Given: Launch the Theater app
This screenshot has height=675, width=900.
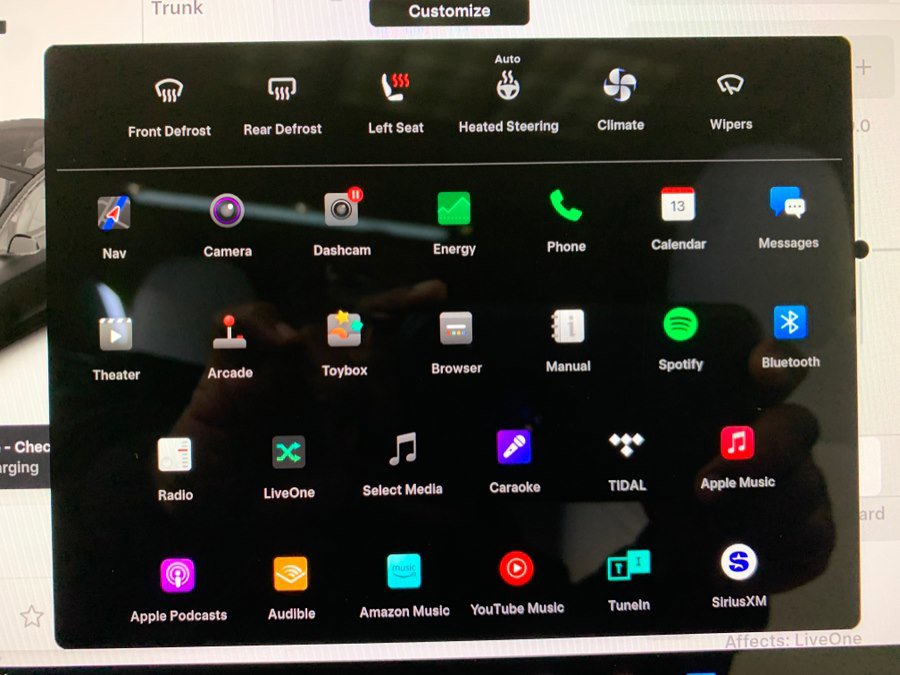Looking at the screenshot, I should [x=115, y=333].
